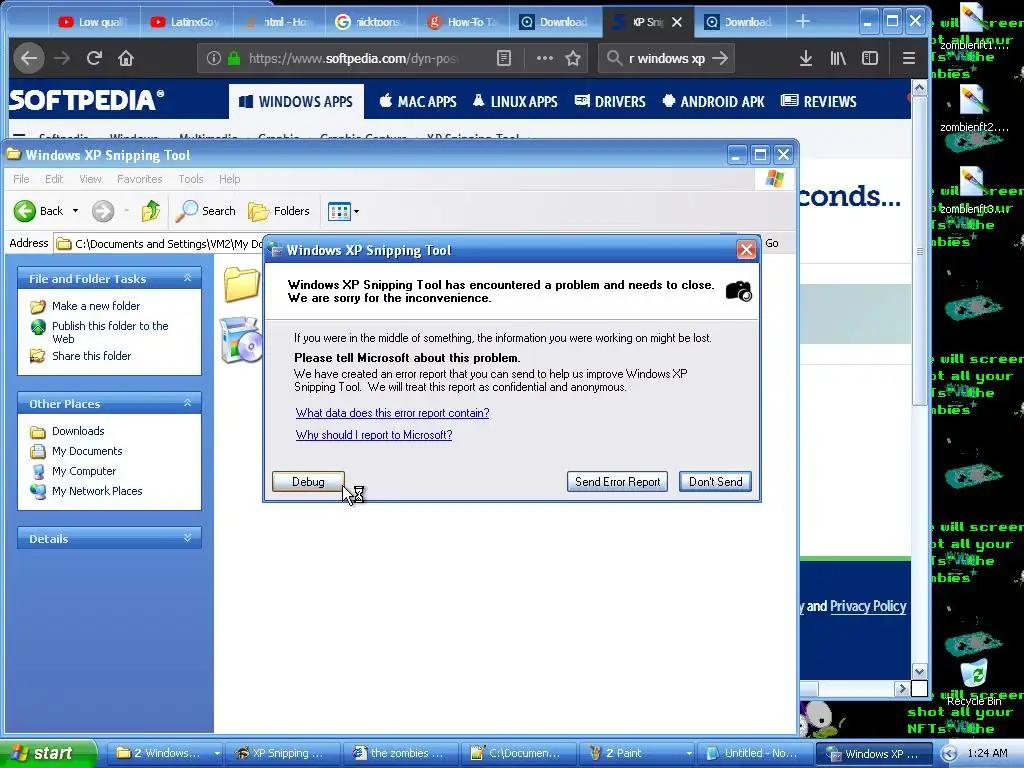The height and width of the screenshot is (768, 1024).
Task: Open '2 Paint' taskbar group
Action: (641, 753)
